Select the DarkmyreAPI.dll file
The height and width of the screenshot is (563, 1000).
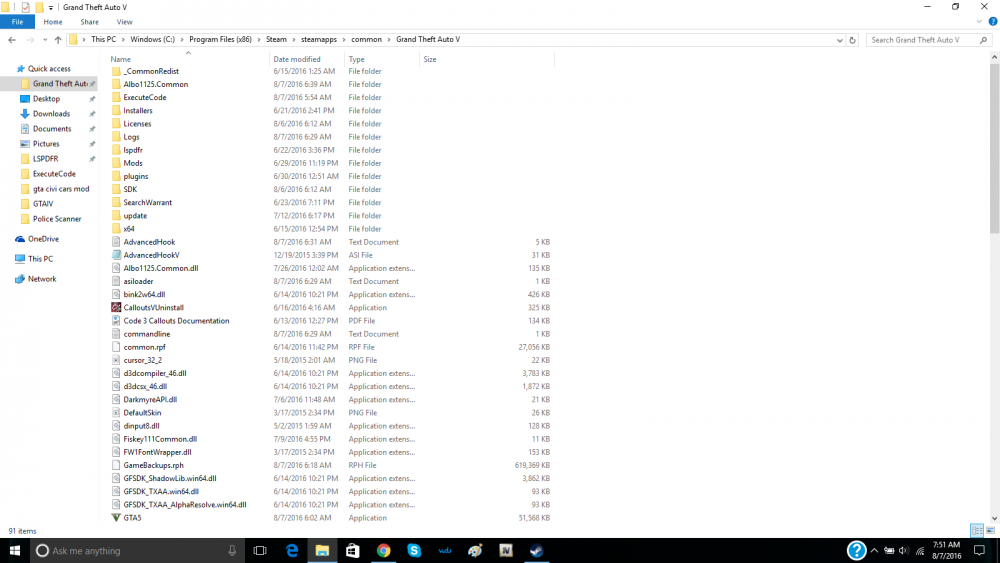pos(150,400)
